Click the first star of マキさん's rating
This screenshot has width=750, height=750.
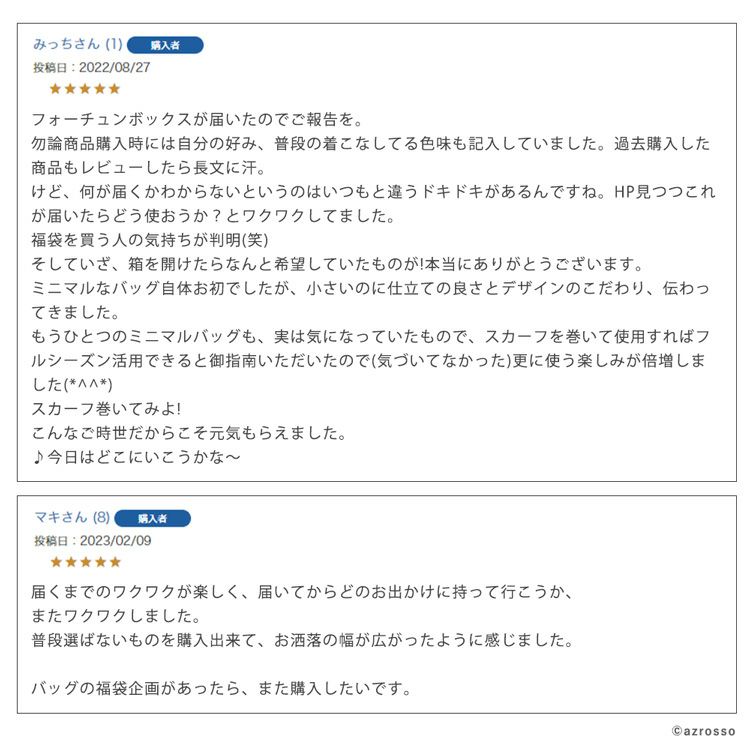point(56,562)
